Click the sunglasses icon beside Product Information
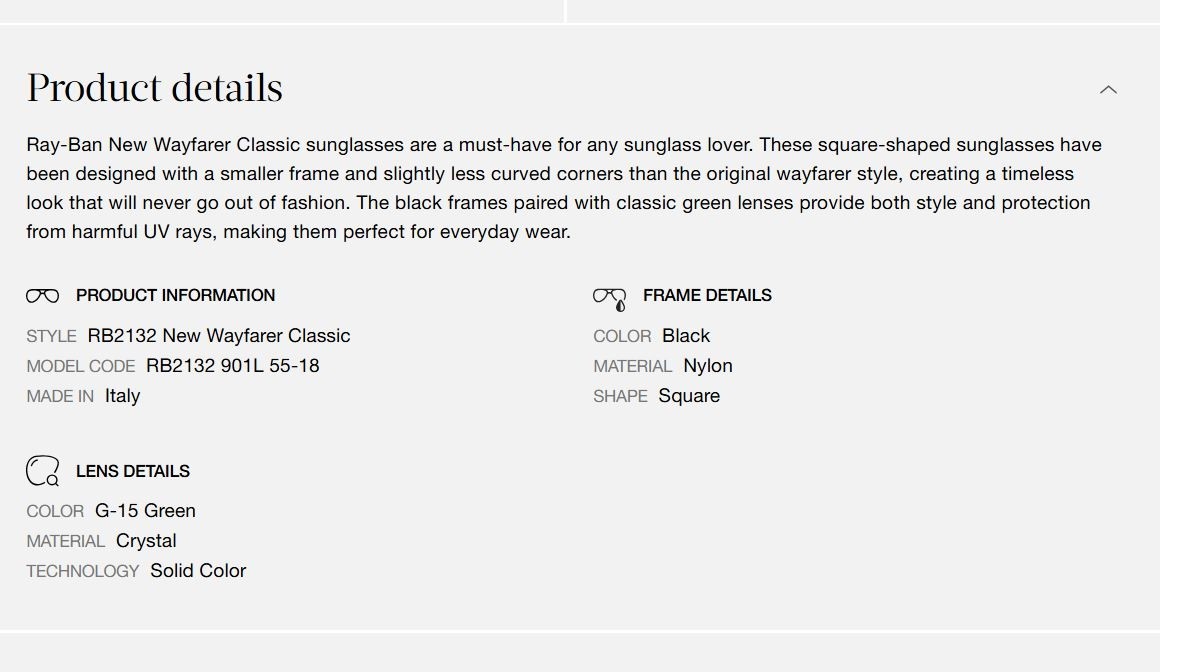1193x672 pixels. point(43,296)
